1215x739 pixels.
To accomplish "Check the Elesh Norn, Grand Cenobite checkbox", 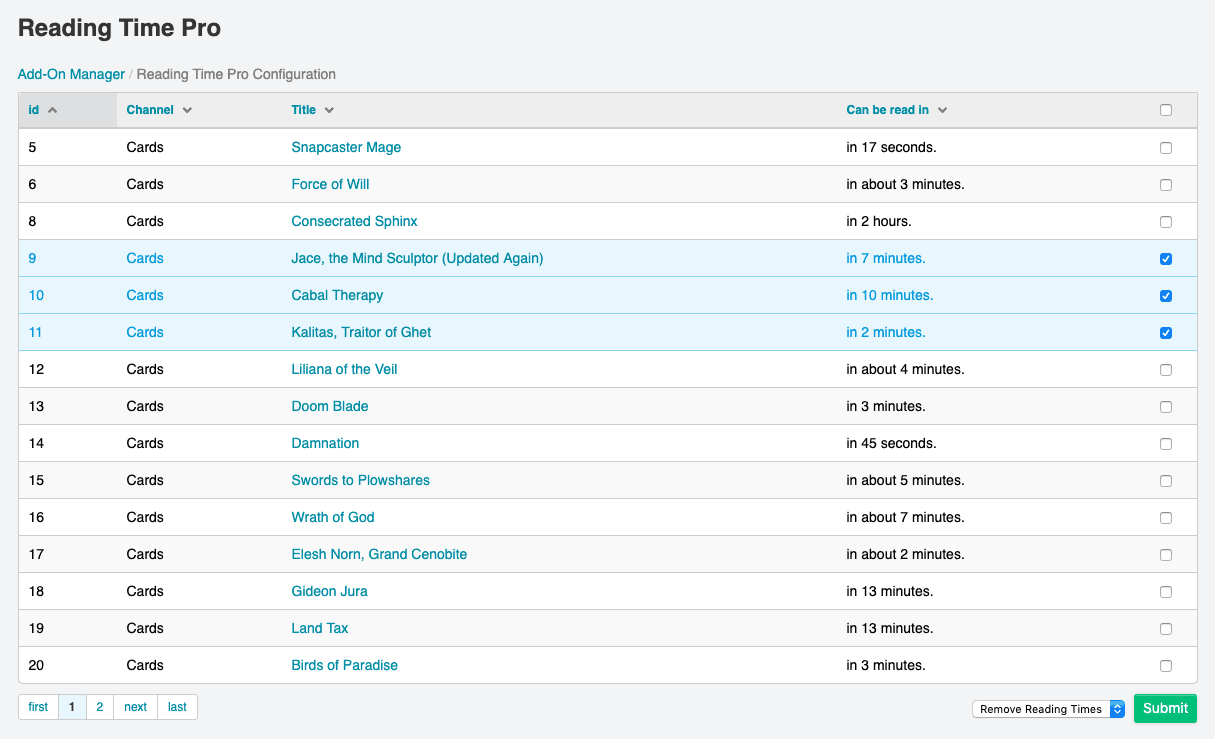I will coord(1166,555).
